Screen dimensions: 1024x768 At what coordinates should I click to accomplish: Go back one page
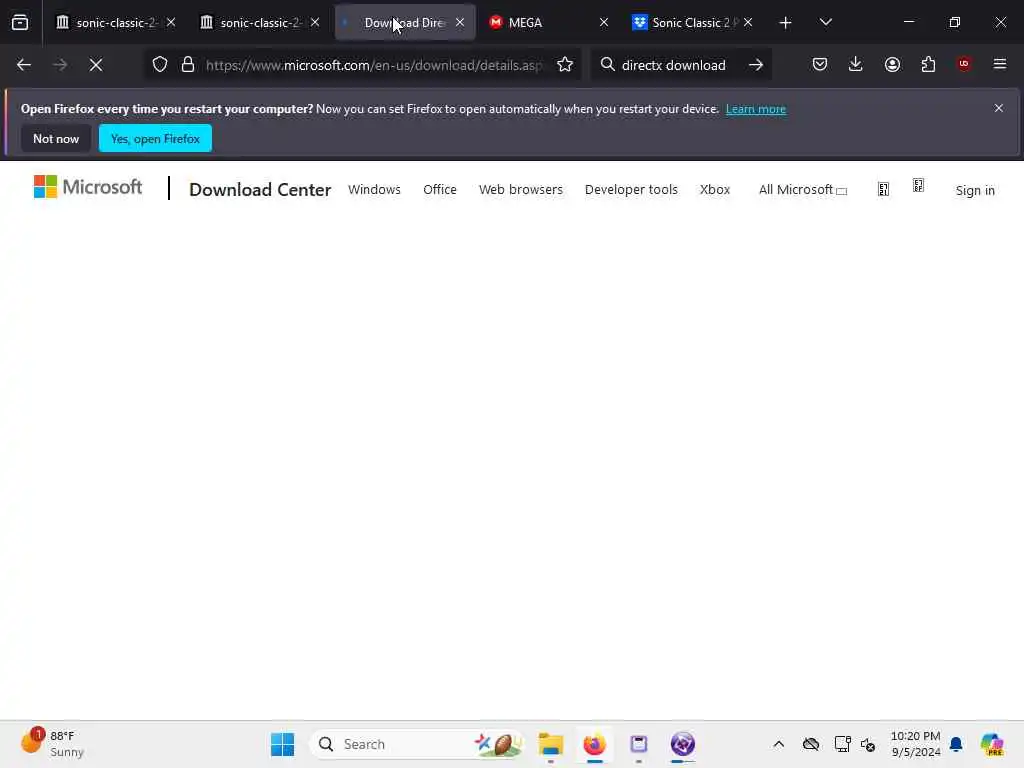24,65
